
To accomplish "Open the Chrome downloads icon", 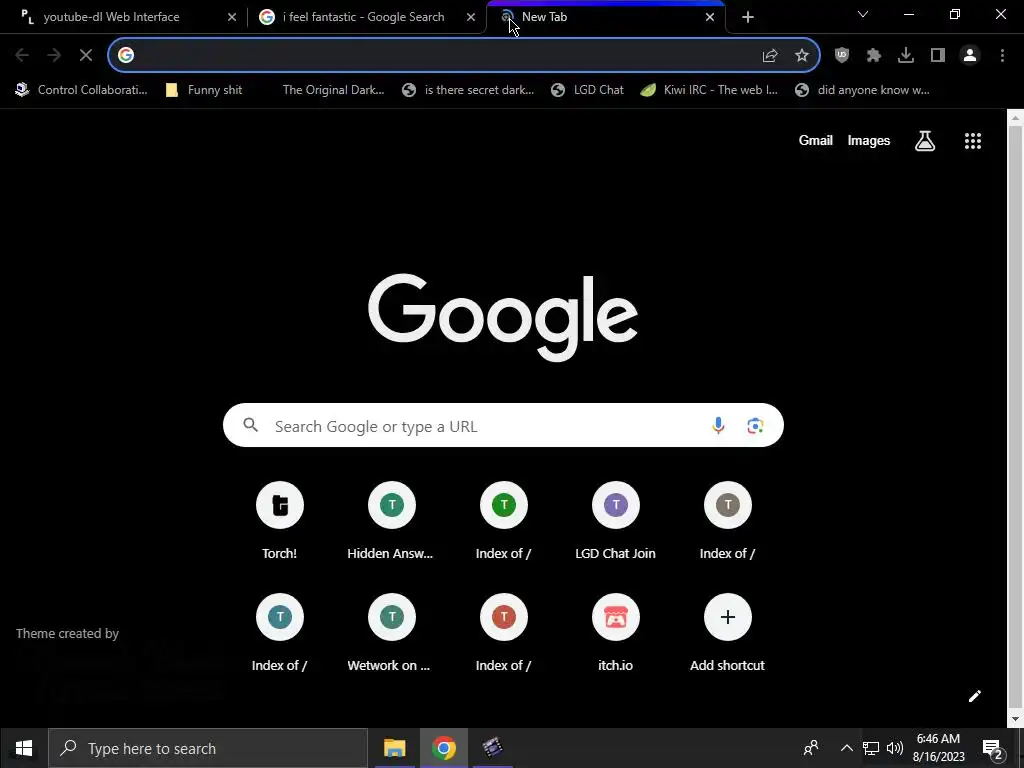I will [x=906, y=56].
